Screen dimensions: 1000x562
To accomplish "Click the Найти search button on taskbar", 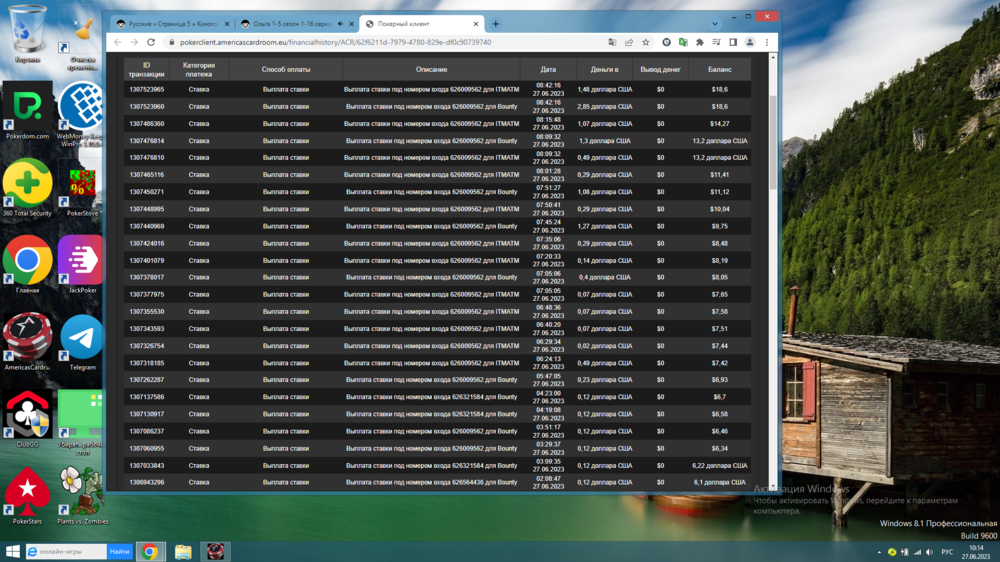I will pos(119,552).
